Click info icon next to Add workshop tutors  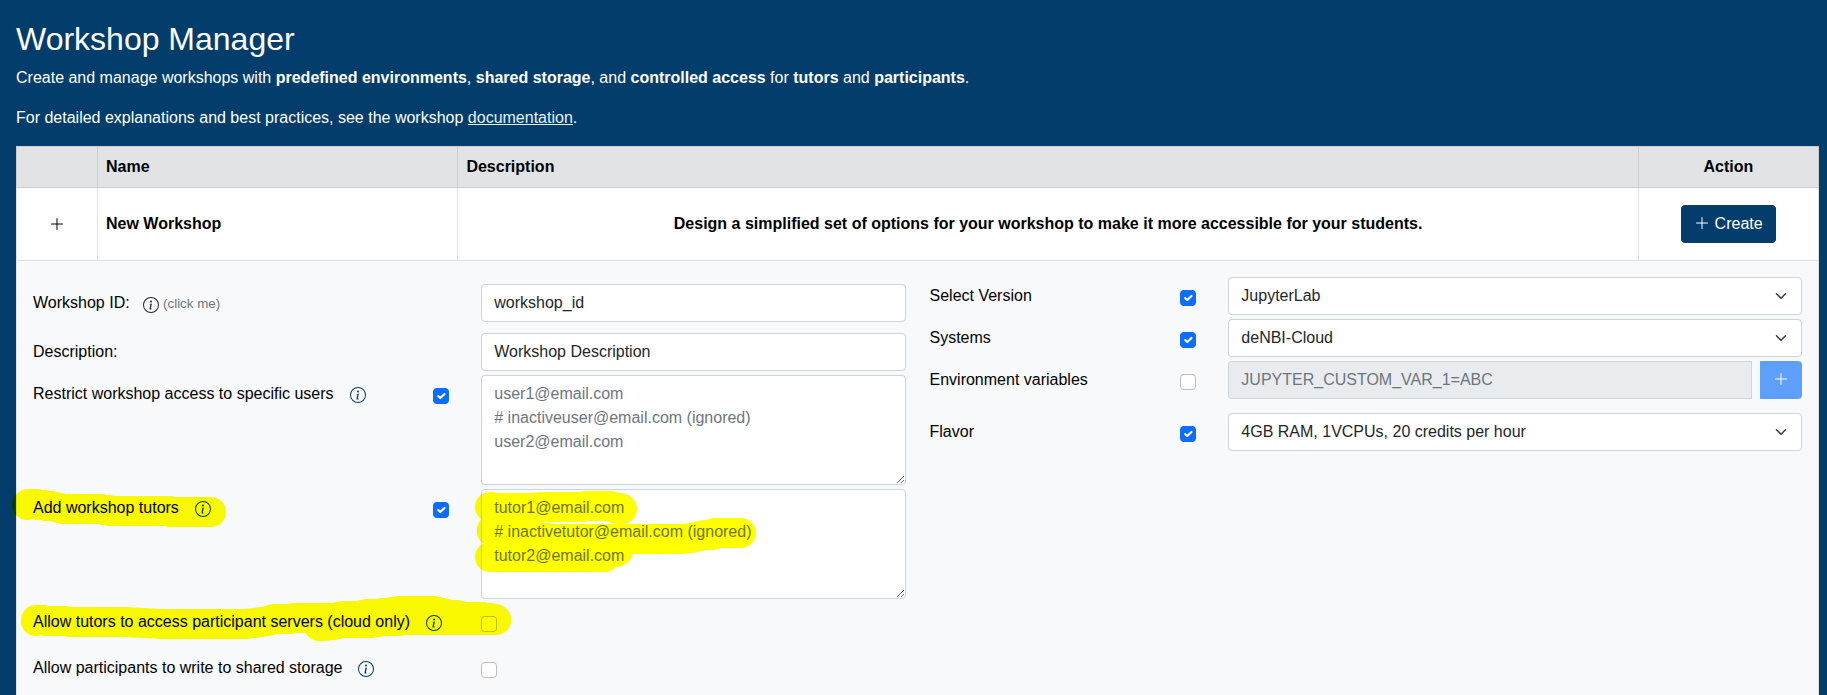pos(203,509)
